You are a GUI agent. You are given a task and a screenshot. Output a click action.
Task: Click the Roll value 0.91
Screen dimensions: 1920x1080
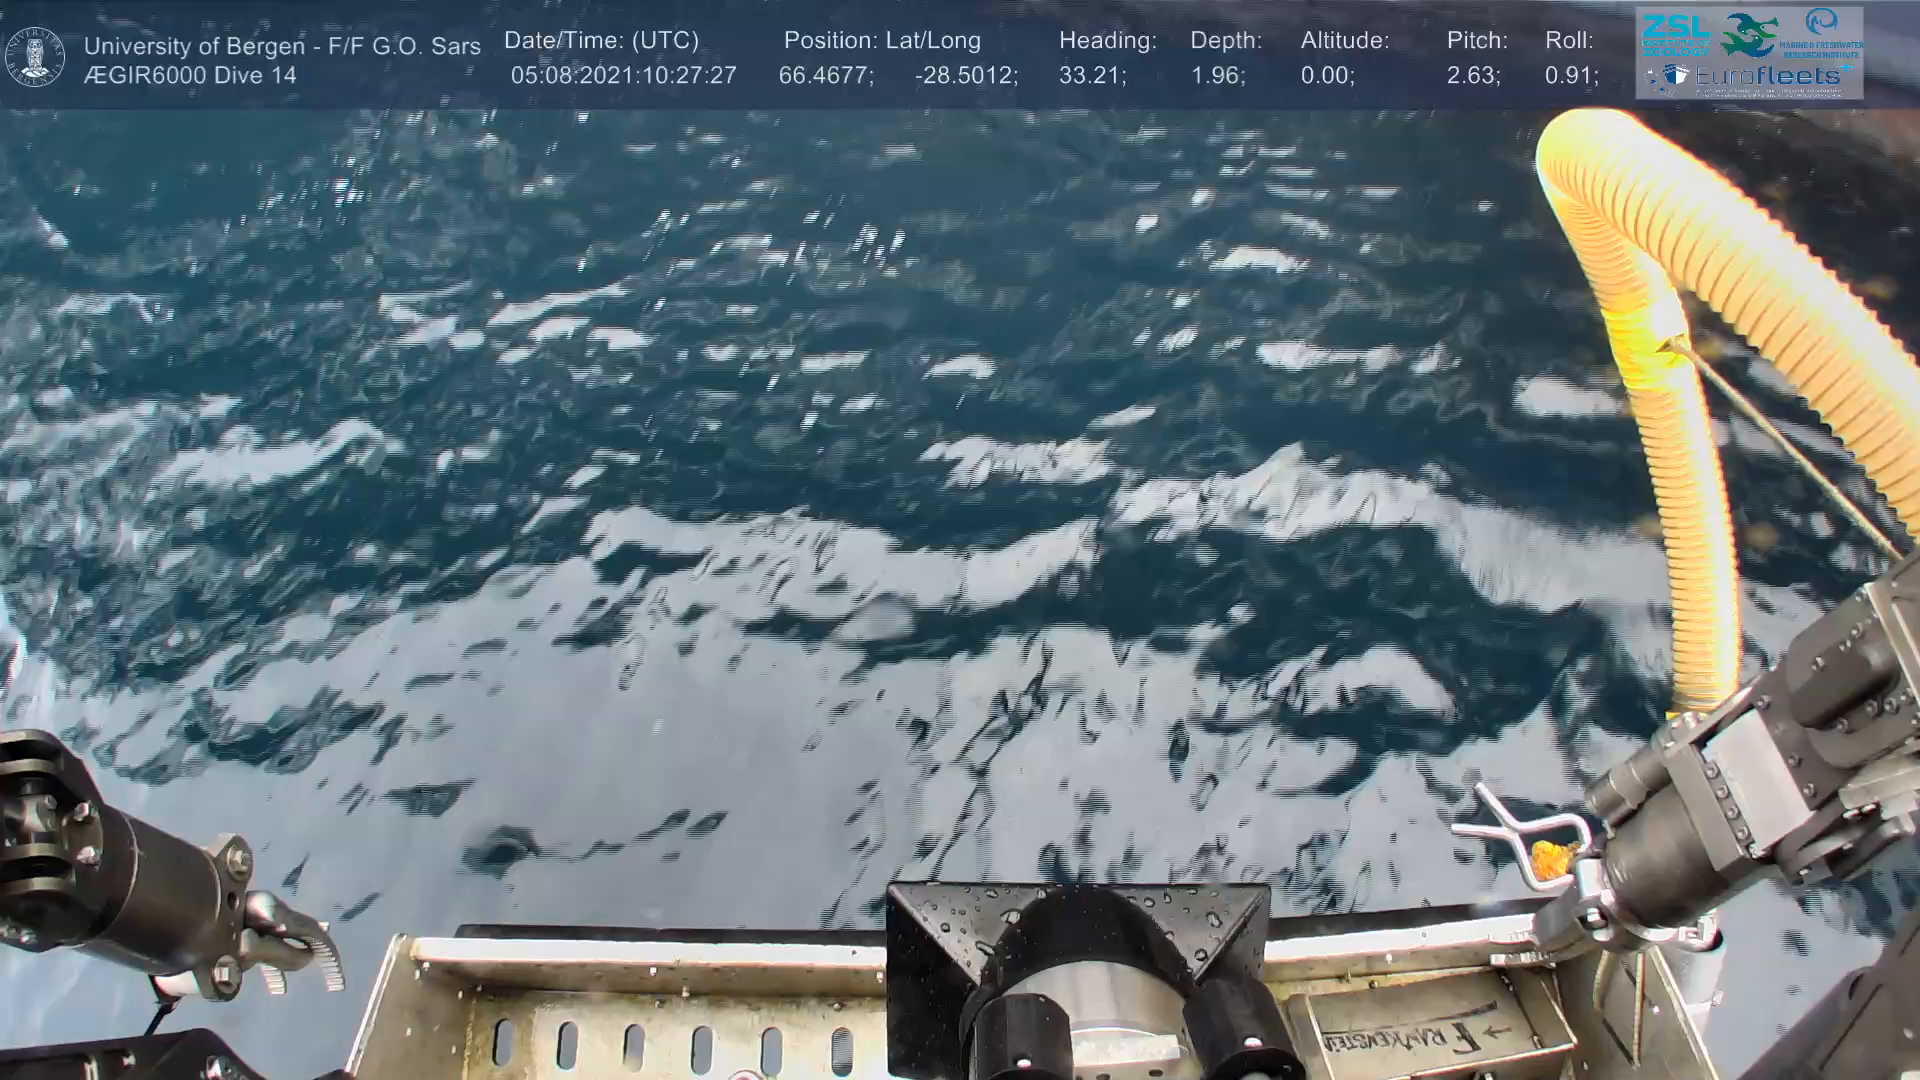click(1571, 76)
